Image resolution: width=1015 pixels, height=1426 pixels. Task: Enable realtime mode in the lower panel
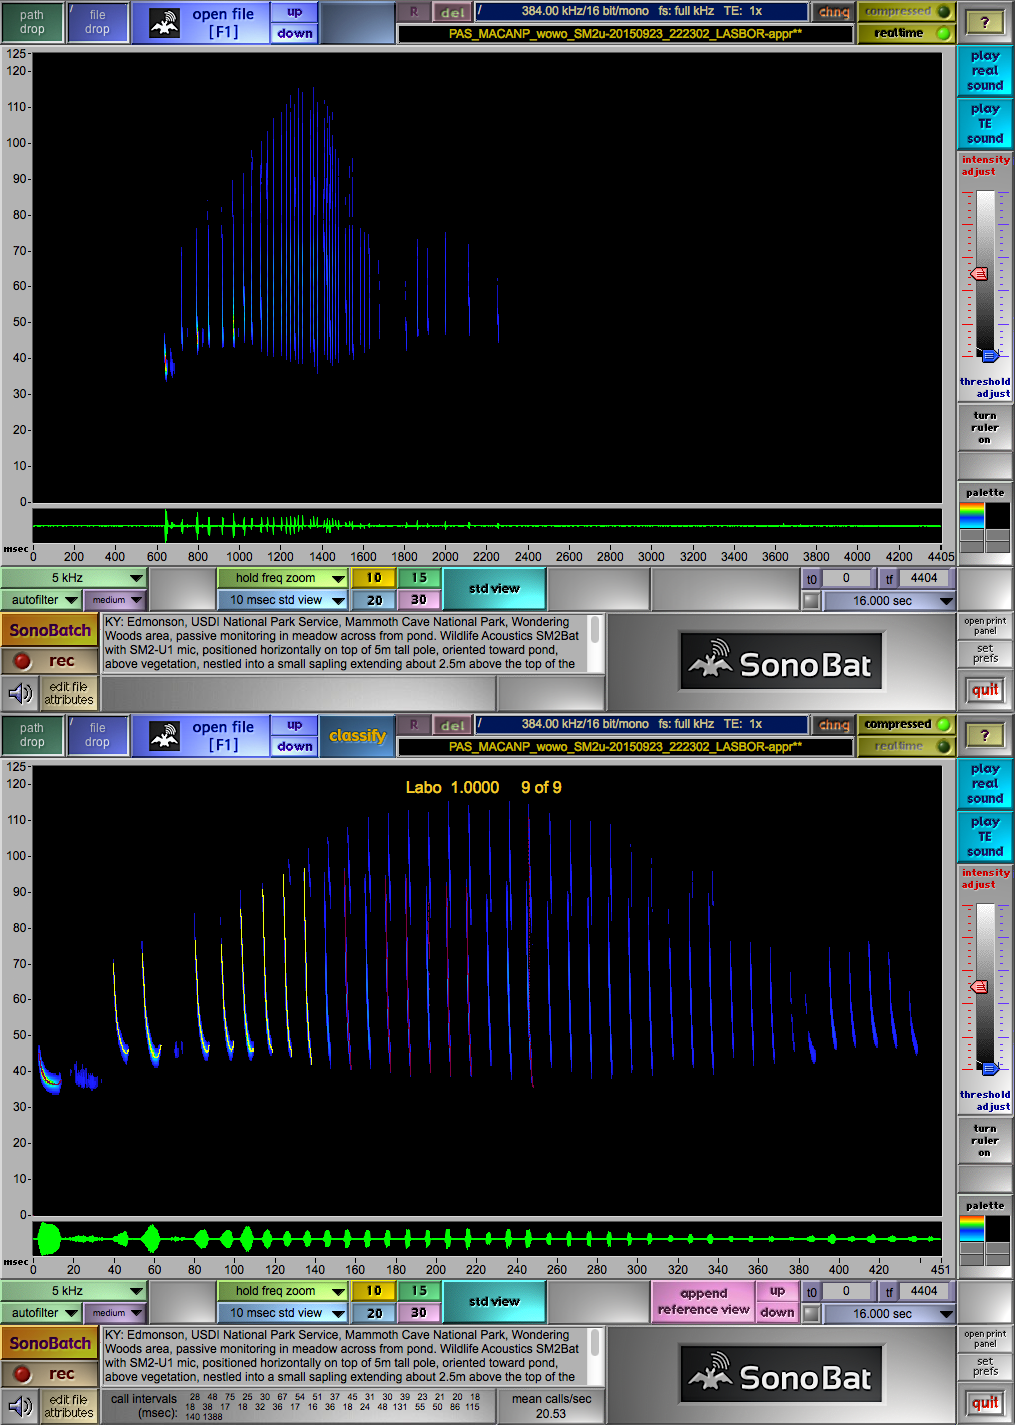click(x=906, y=746)
